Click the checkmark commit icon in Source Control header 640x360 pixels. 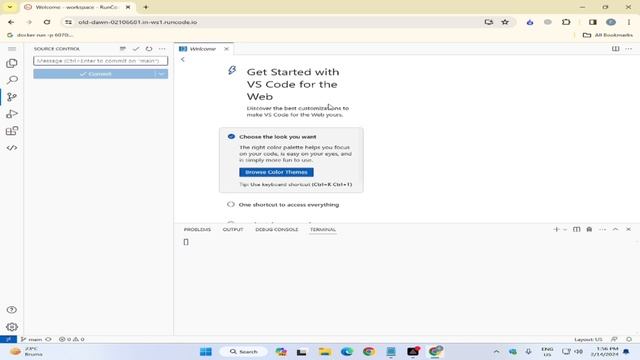point(136,49)
